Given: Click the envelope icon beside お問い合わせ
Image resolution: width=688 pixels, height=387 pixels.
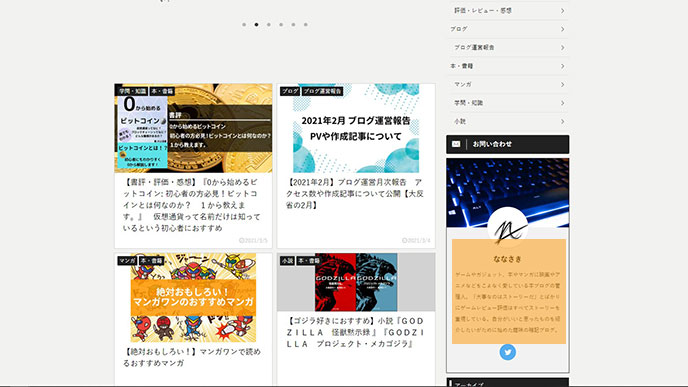Looking at the screenshot, I should click(x=456, y=144).
